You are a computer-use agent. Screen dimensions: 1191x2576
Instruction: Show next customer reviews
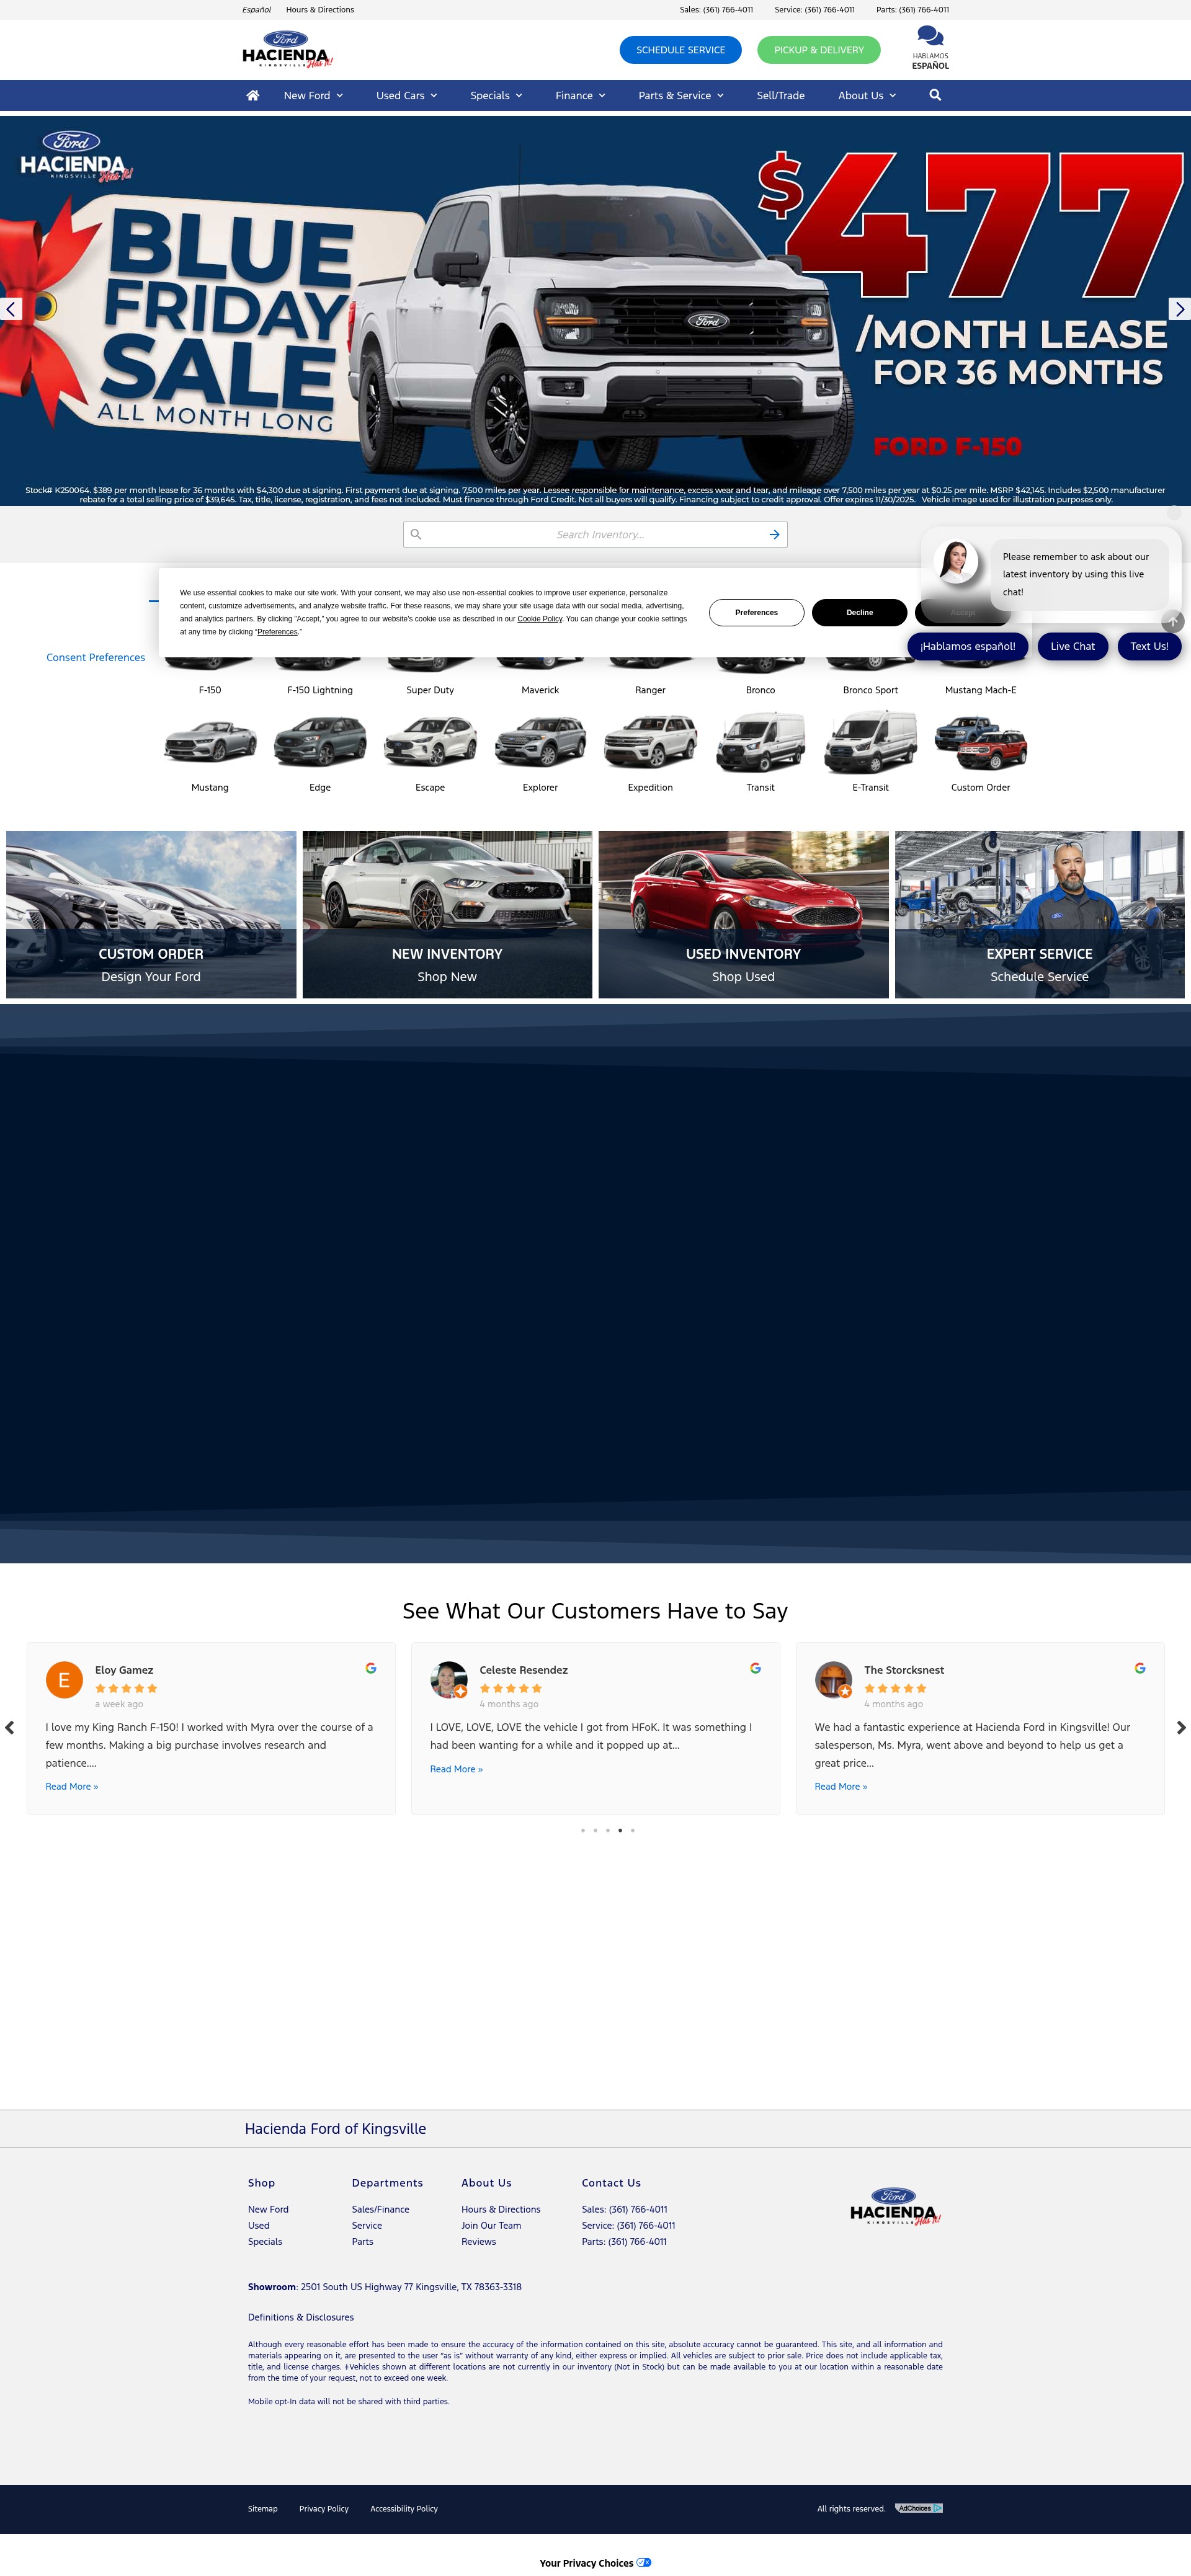[x=1181, y=1727]
